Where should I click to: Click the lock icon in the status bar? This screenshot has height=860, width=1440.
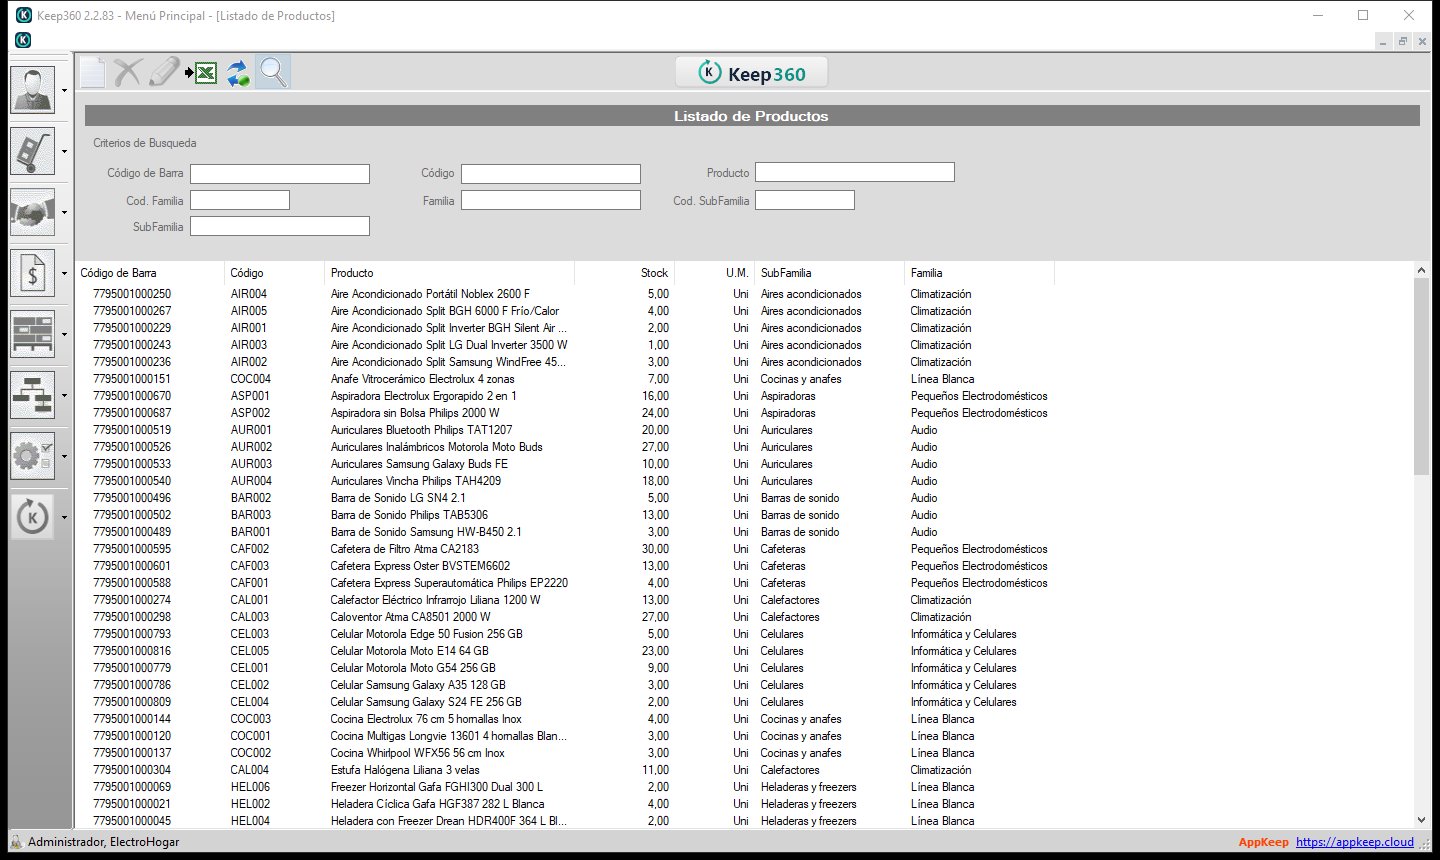point(16,842)
